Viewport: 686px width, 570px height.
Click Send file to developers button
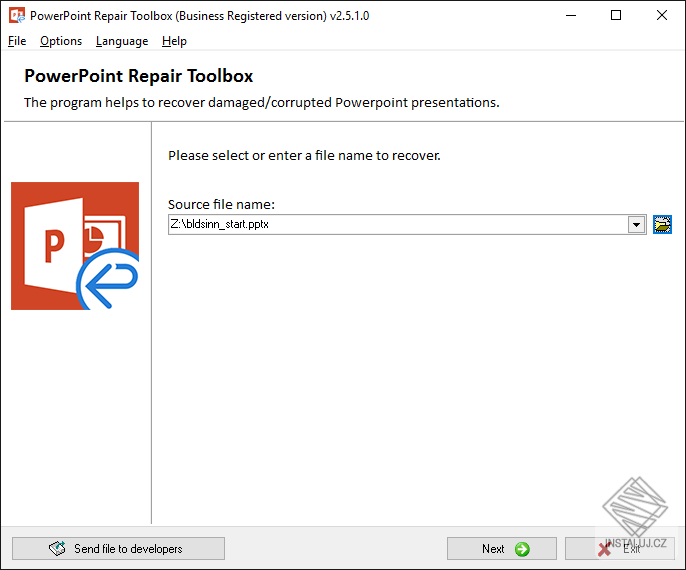point(119,549)
